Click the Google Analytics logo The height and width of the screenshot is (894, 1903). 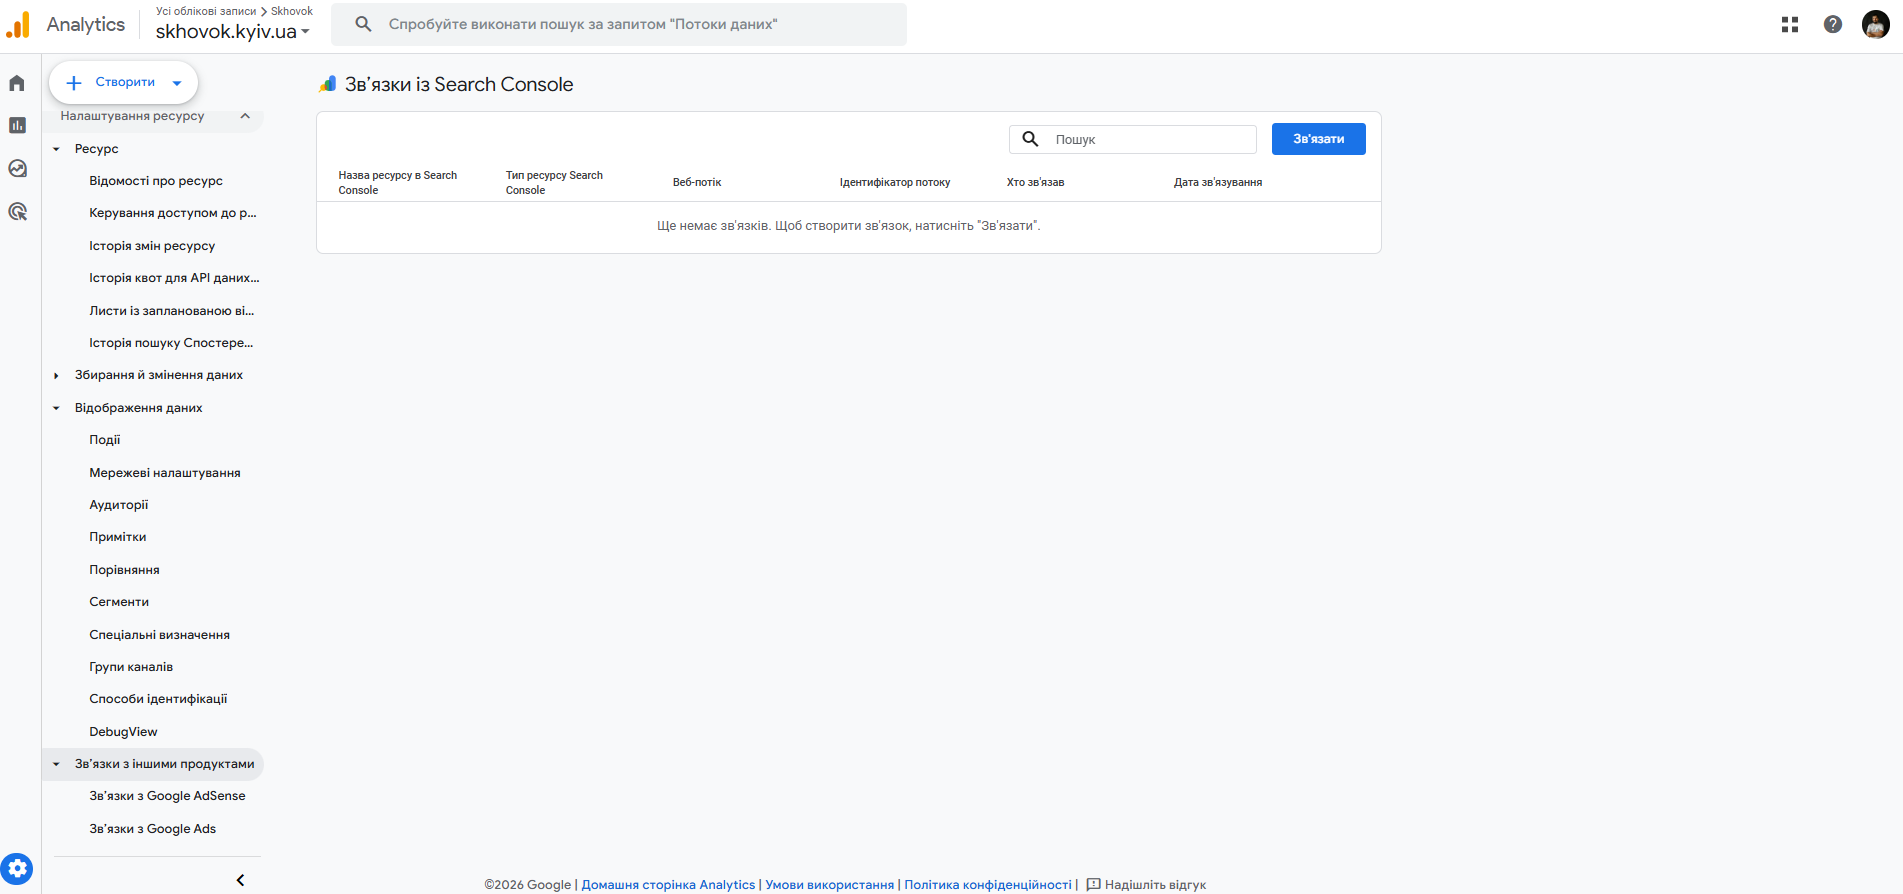[x=18, y=24]
